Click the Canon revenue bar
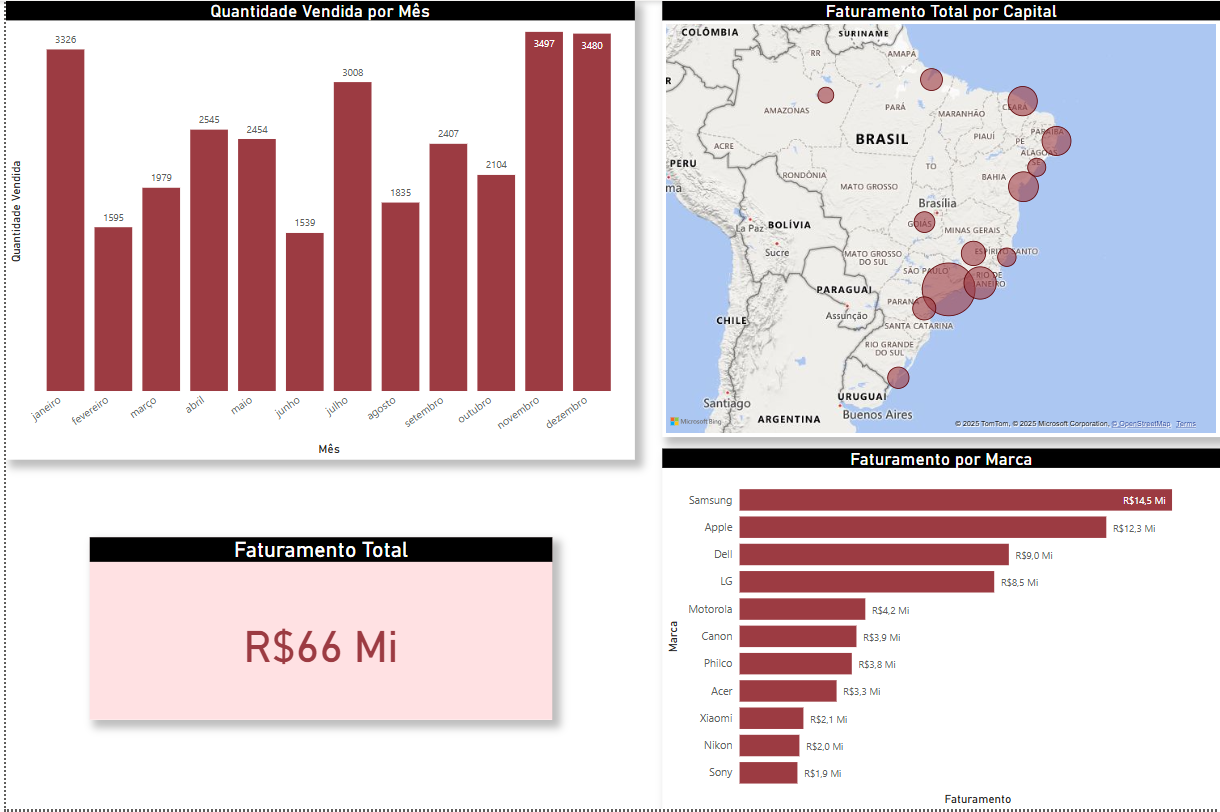The height and width of the screenshot is (812, 1220). (798, 636)
